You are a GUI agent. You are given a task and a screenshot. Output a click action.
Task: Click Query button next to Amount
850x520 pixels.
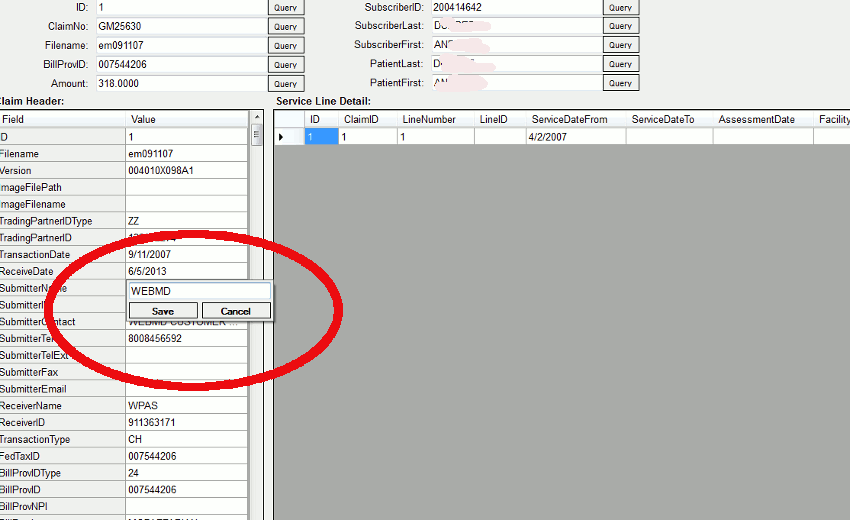[285, 84]
